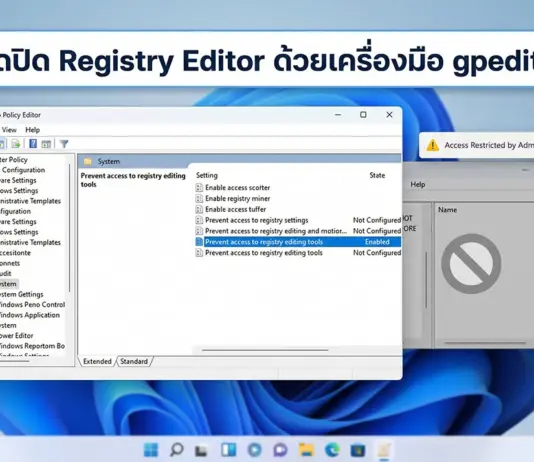Select the System Gettings tree item
The height and width of the screenshot is (462, 534).
22,294
